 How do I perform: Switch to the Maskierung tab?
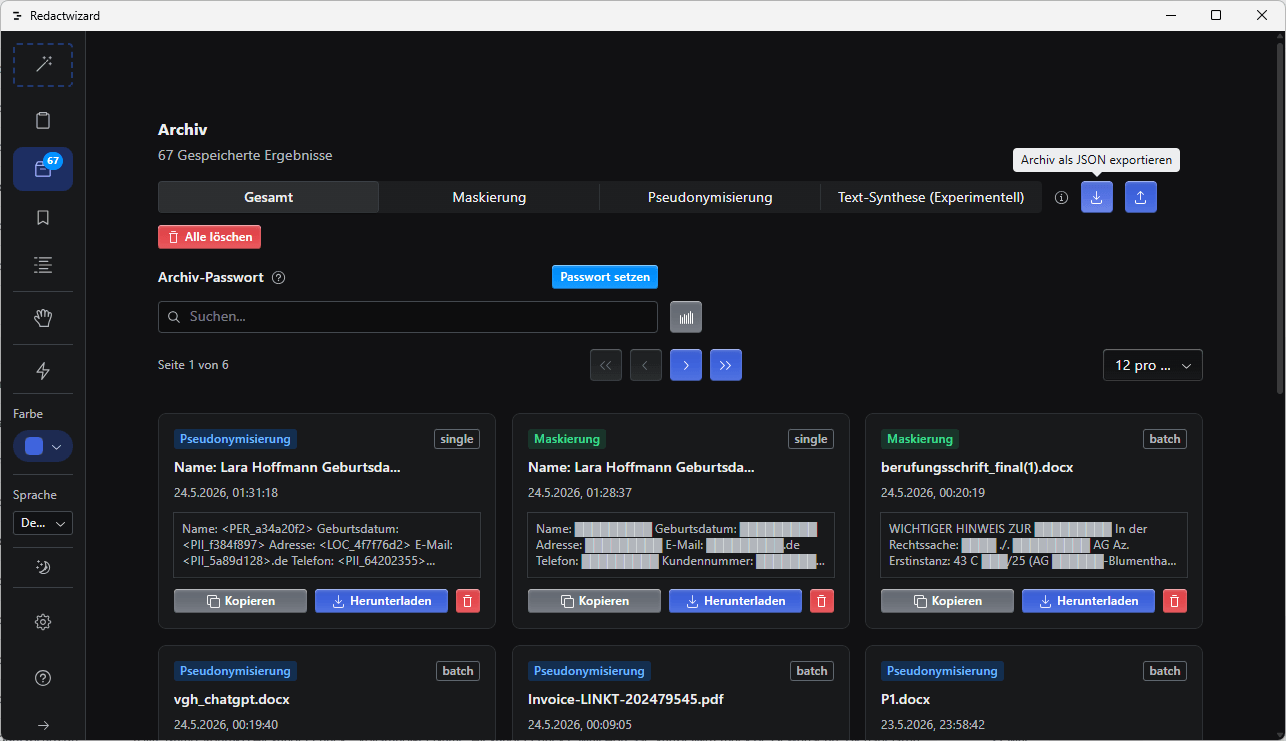[489, 197]
